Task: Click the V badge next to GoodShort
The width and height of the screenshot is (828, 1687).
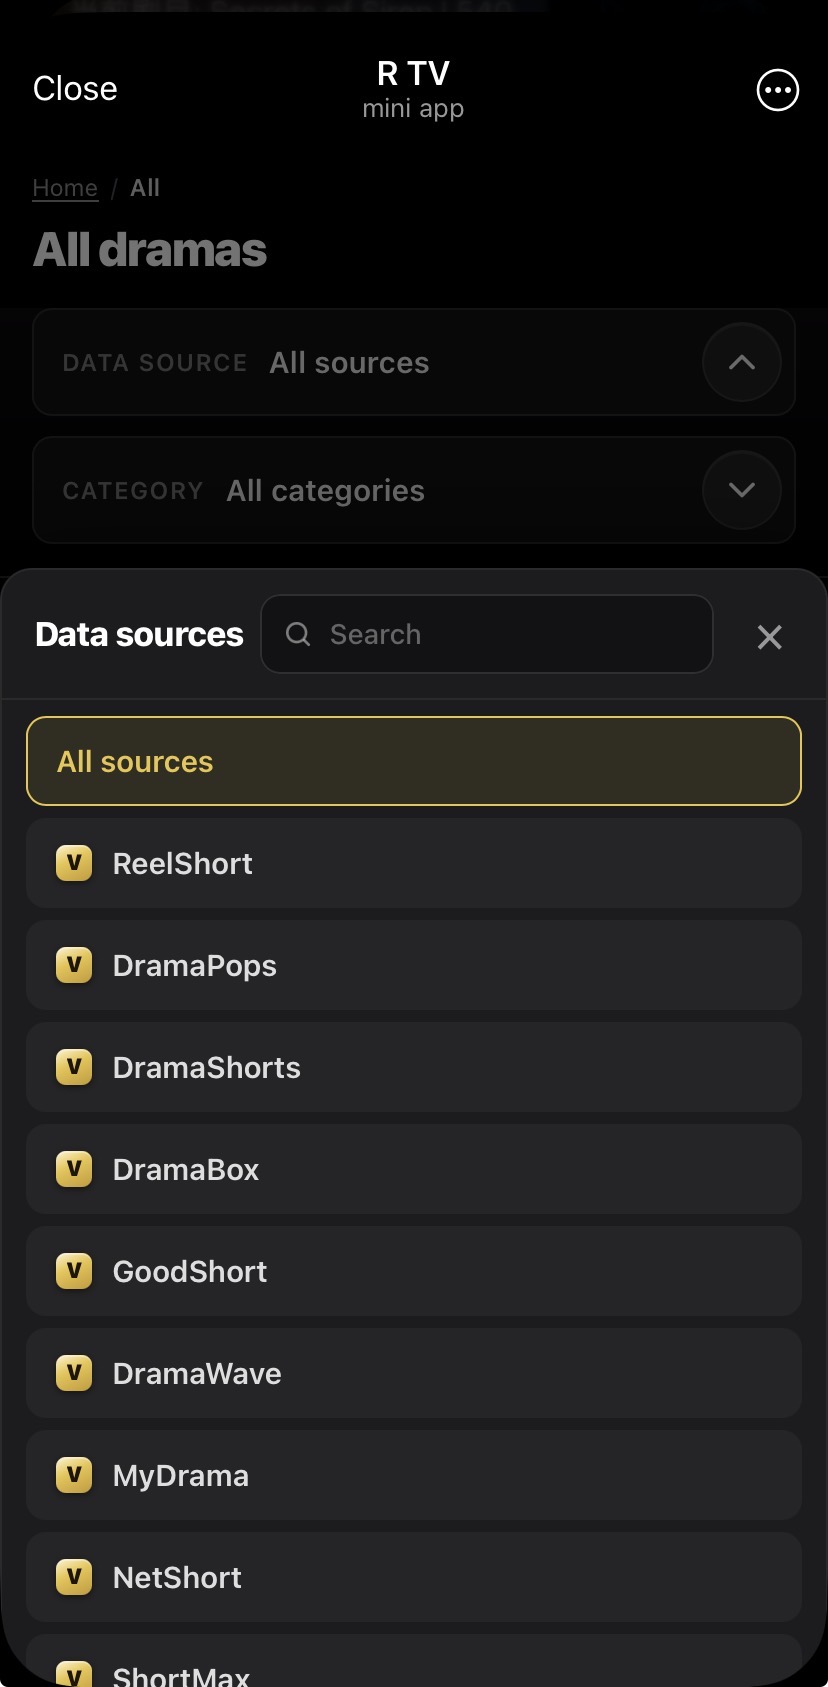Action: (74, 1271)
